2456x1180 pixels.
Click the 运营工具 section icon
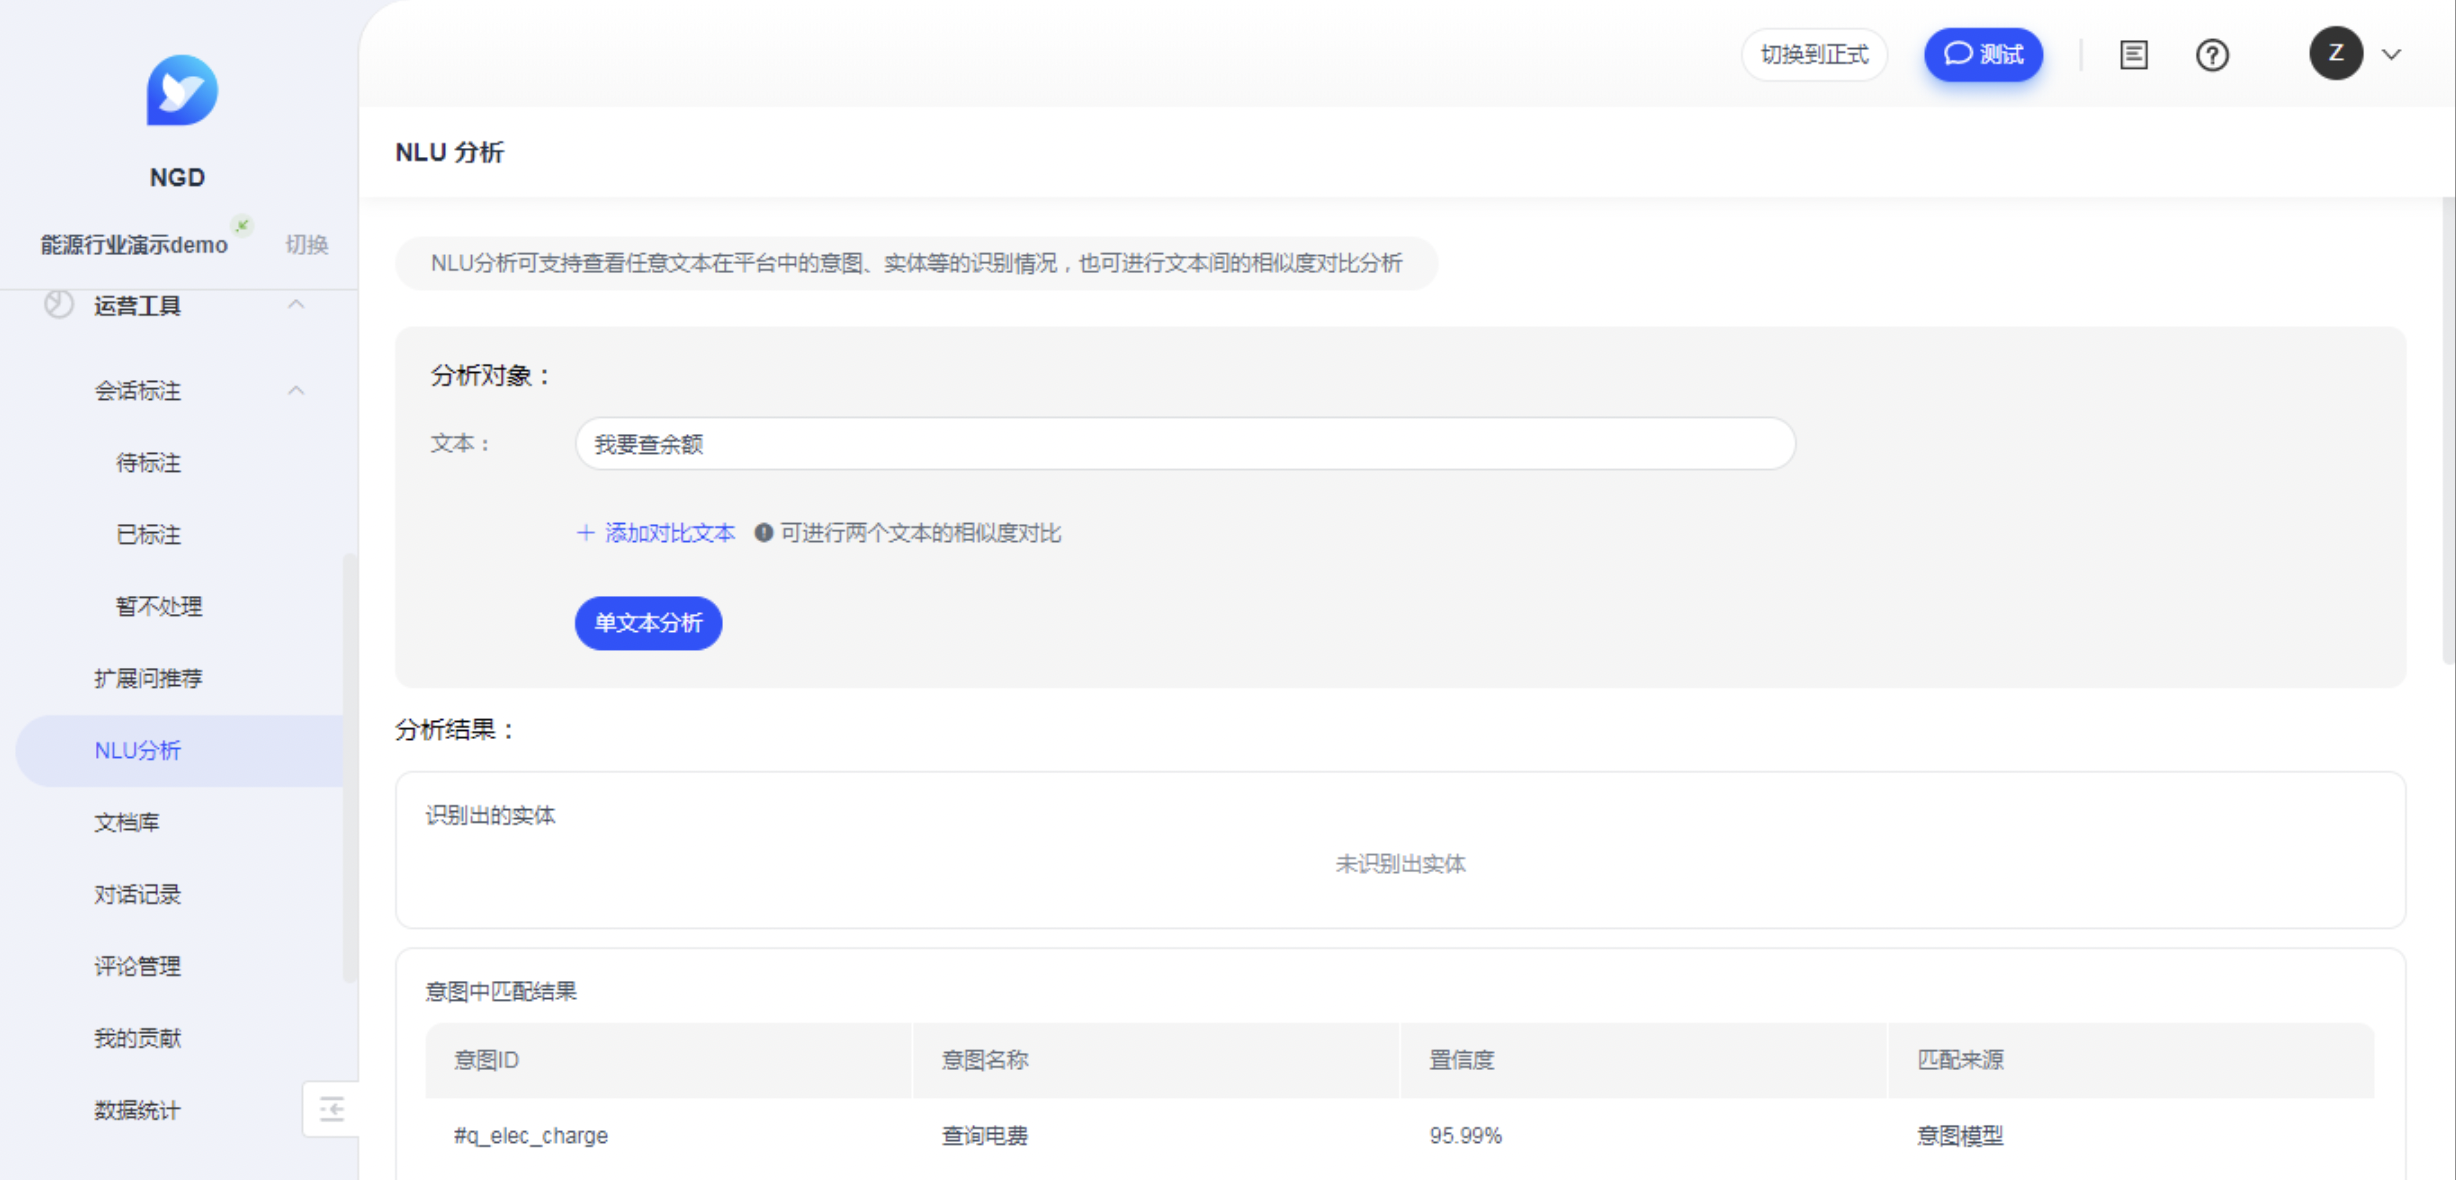tap(59, 304)
